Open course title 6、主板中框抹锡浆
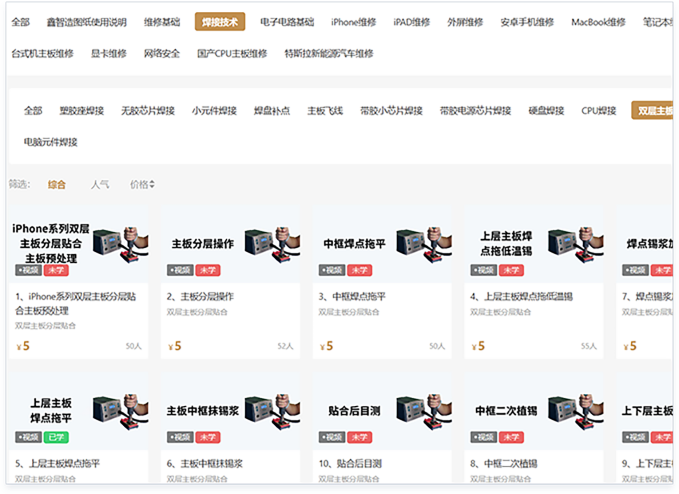 tap(205, 464)
